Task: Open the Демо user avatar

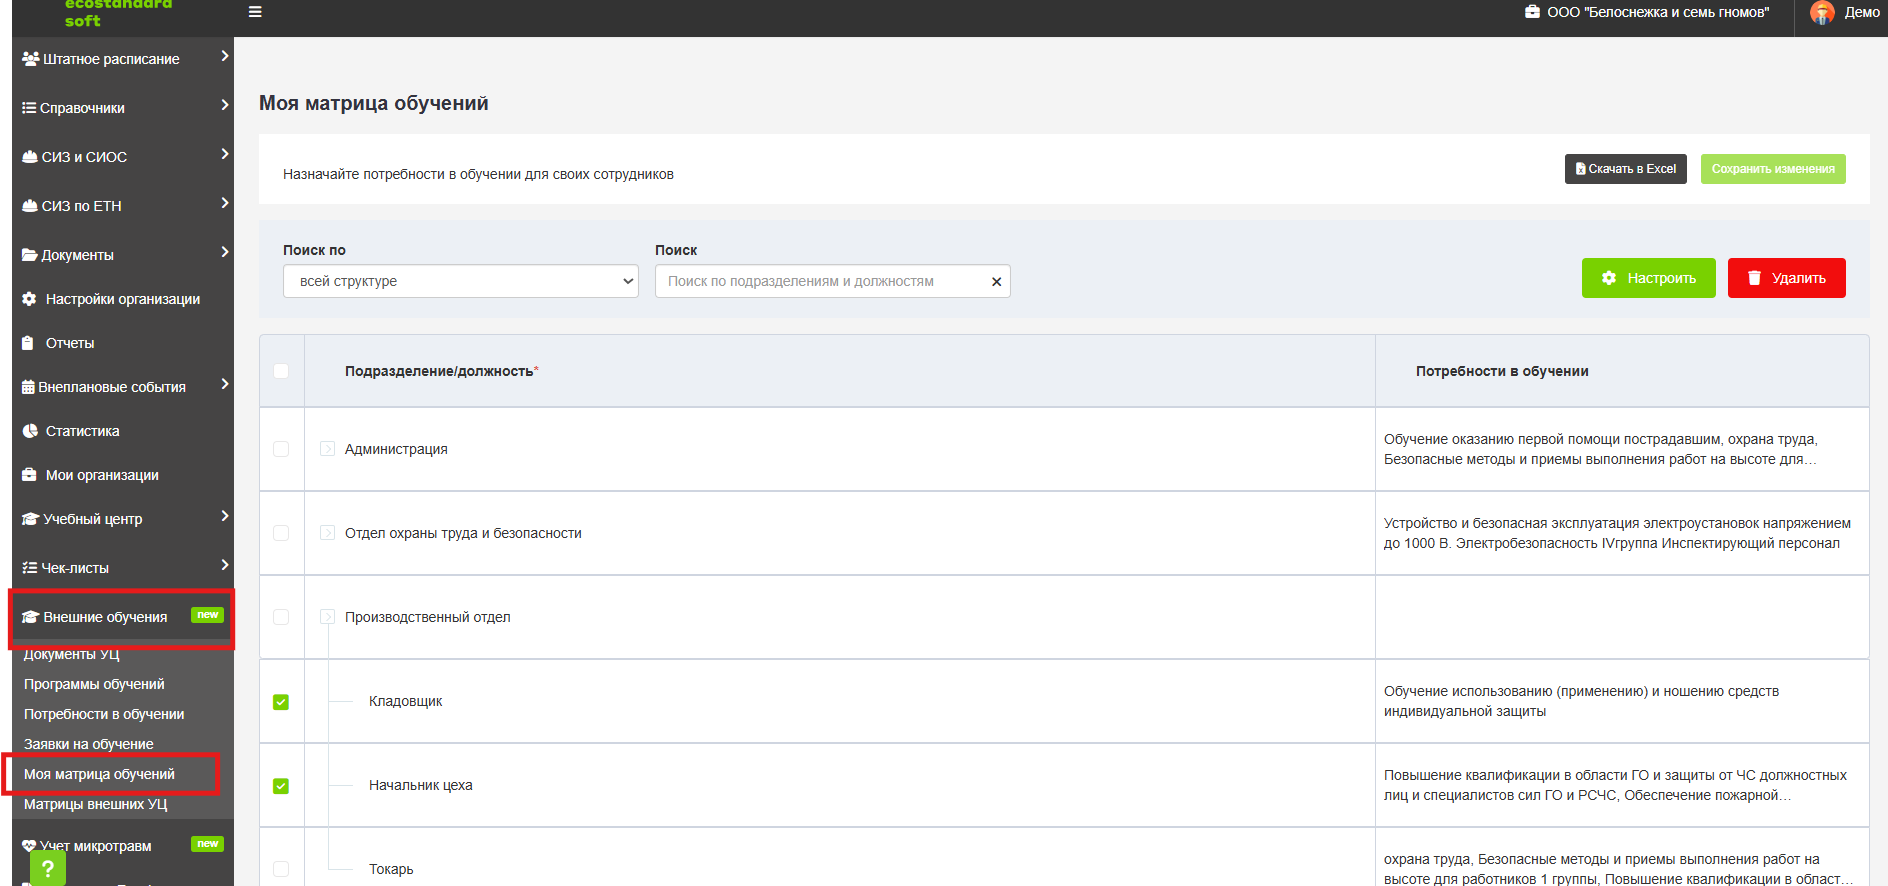Action: pyautogui.click(x=1822, y=12)
